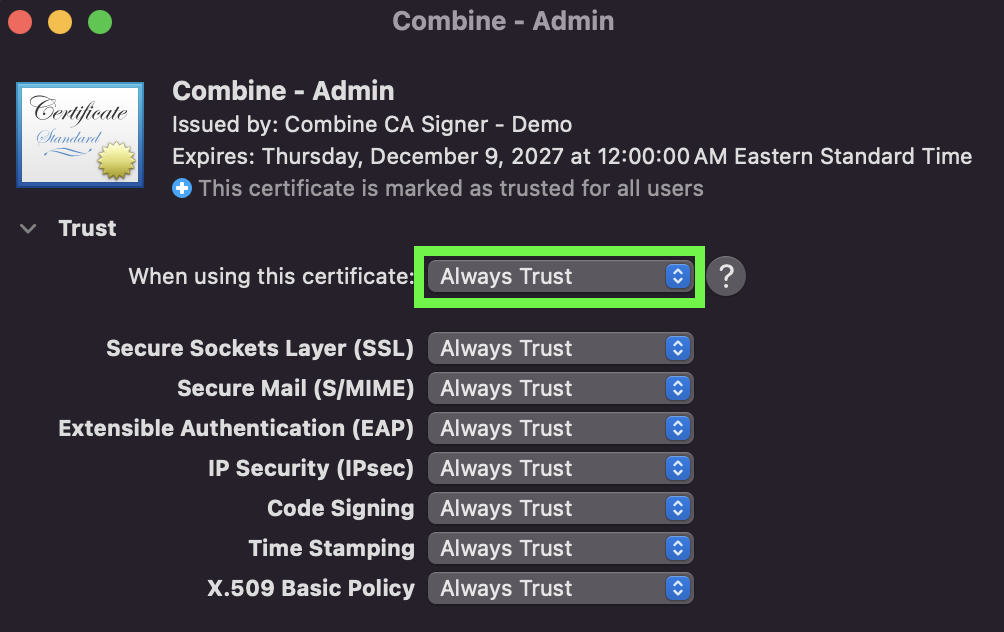The width and height of the screenshot is (1004, 632).
Task: Click the certificate standard icon image
Action: pos(80,135)
